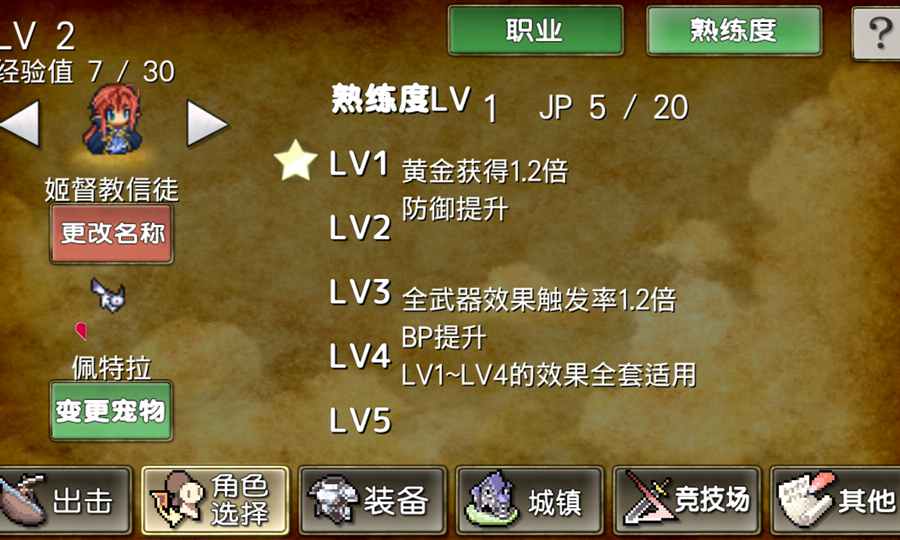The width and height of the screenshot is (900, 540).
Task: Open the 装备 equipment menu
Action: tap(373, 500)
